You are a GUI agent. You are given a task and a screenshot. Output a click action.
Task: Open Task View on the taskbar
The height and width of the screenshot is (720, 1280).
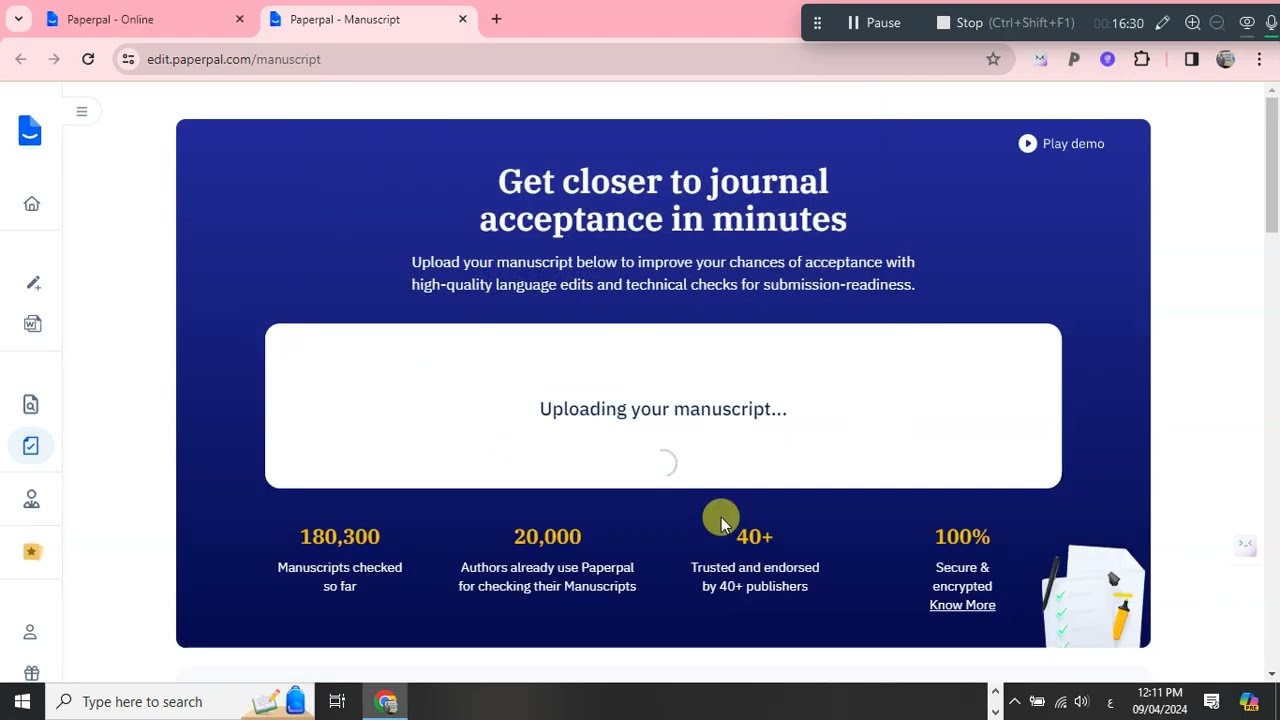337,701
